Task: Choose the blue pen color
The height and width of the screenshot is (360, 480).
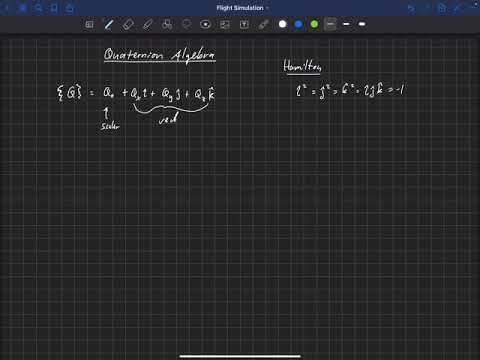Action: point(298,24)
